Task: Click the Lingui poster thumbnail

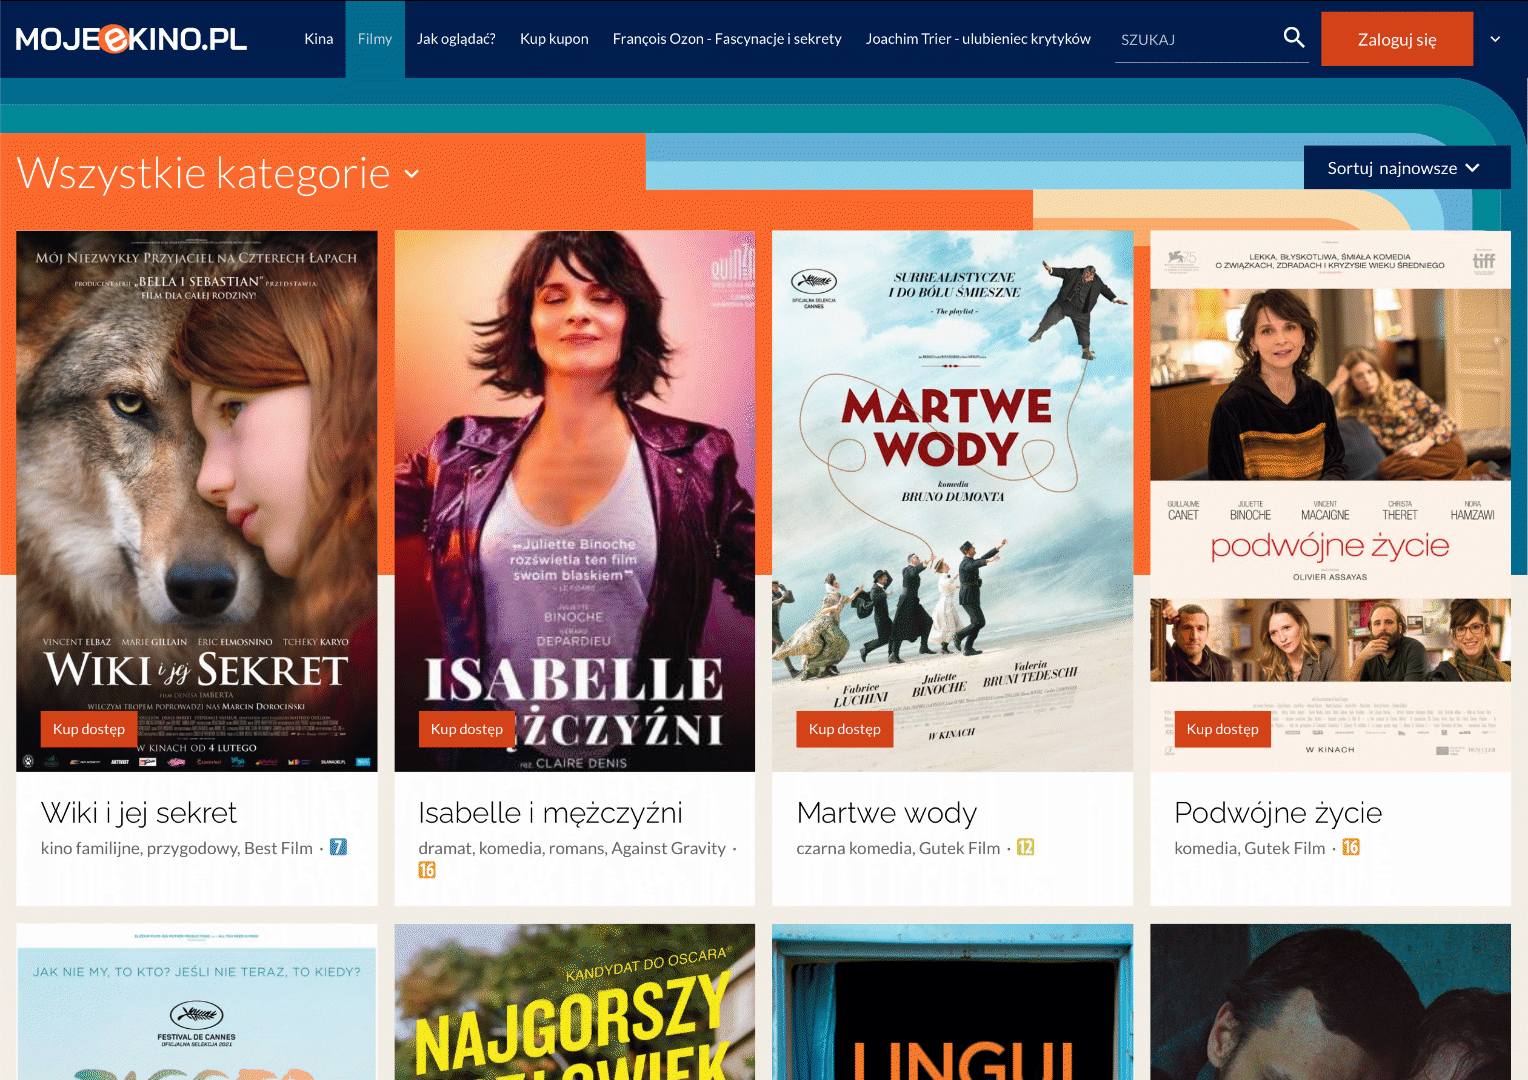Action: click(953, 1002)
